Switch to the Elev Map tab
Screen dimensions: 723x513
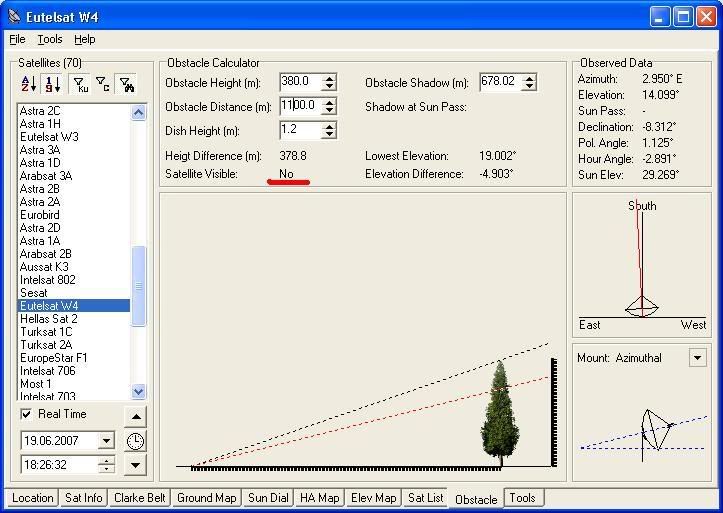373,498
